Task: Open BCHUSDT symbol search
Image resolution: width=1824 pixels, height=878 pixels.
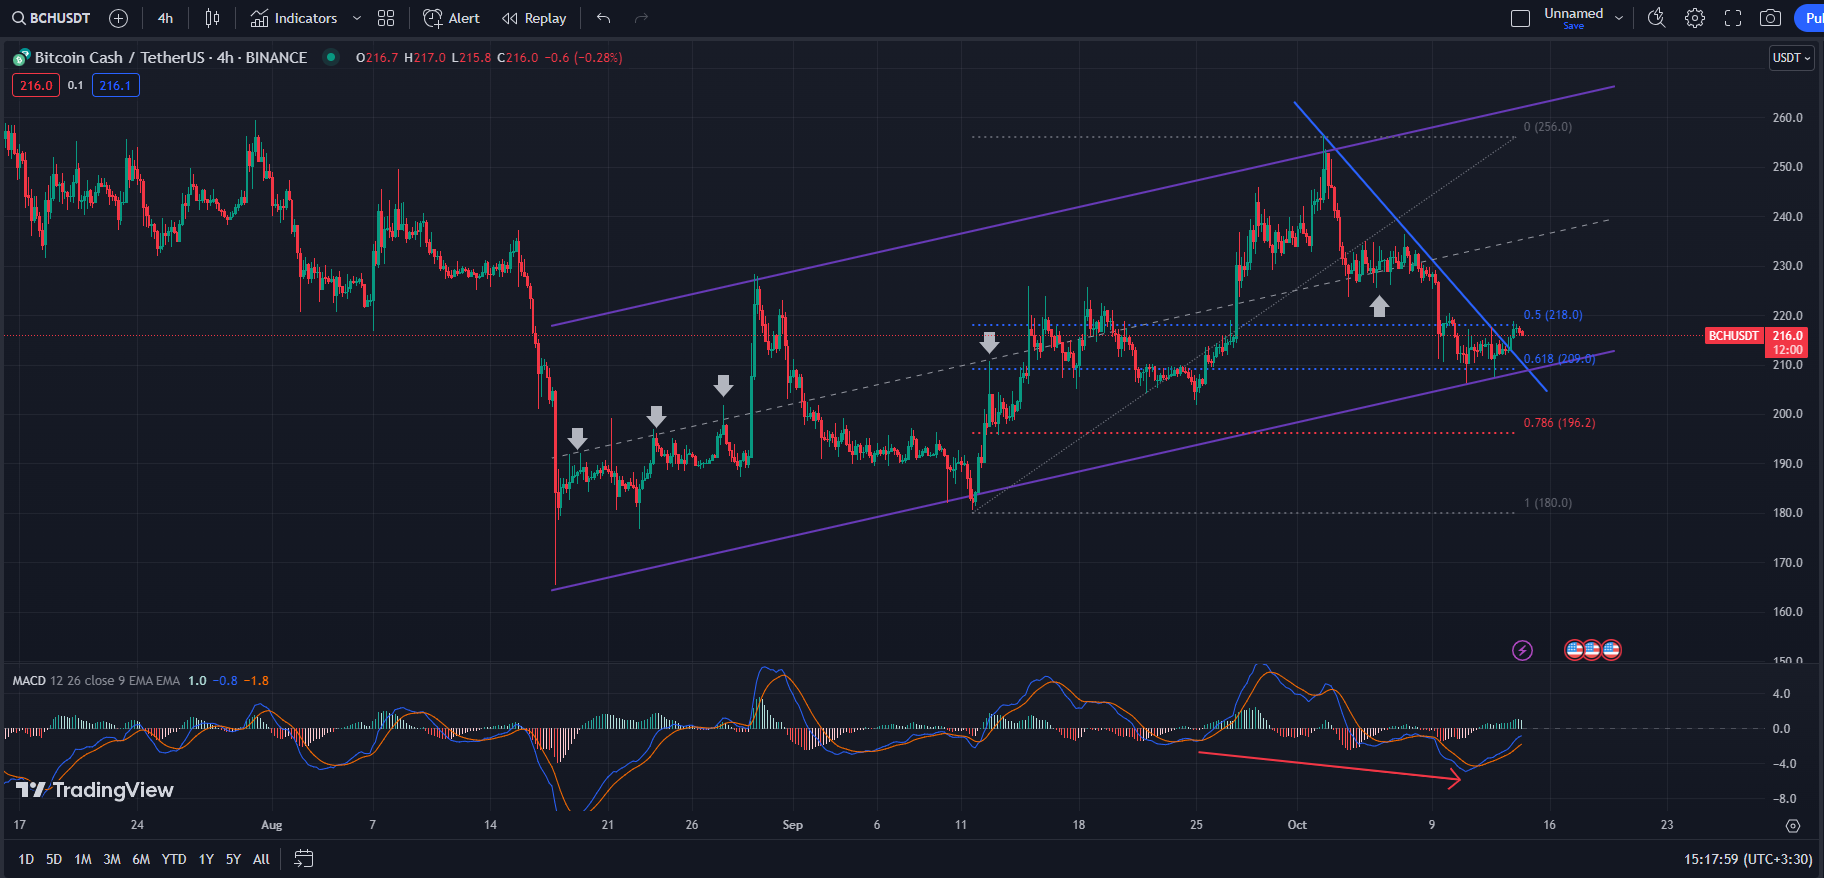Action: pyautogui.click(x=51, y=18)
